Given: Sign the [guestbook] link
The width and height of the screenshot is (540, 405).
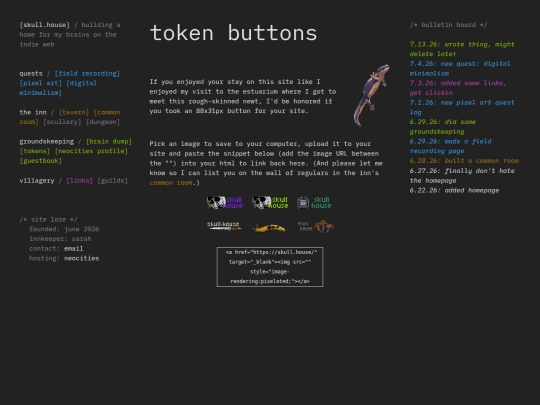Looking at the screenshot, I should point(41,161).
